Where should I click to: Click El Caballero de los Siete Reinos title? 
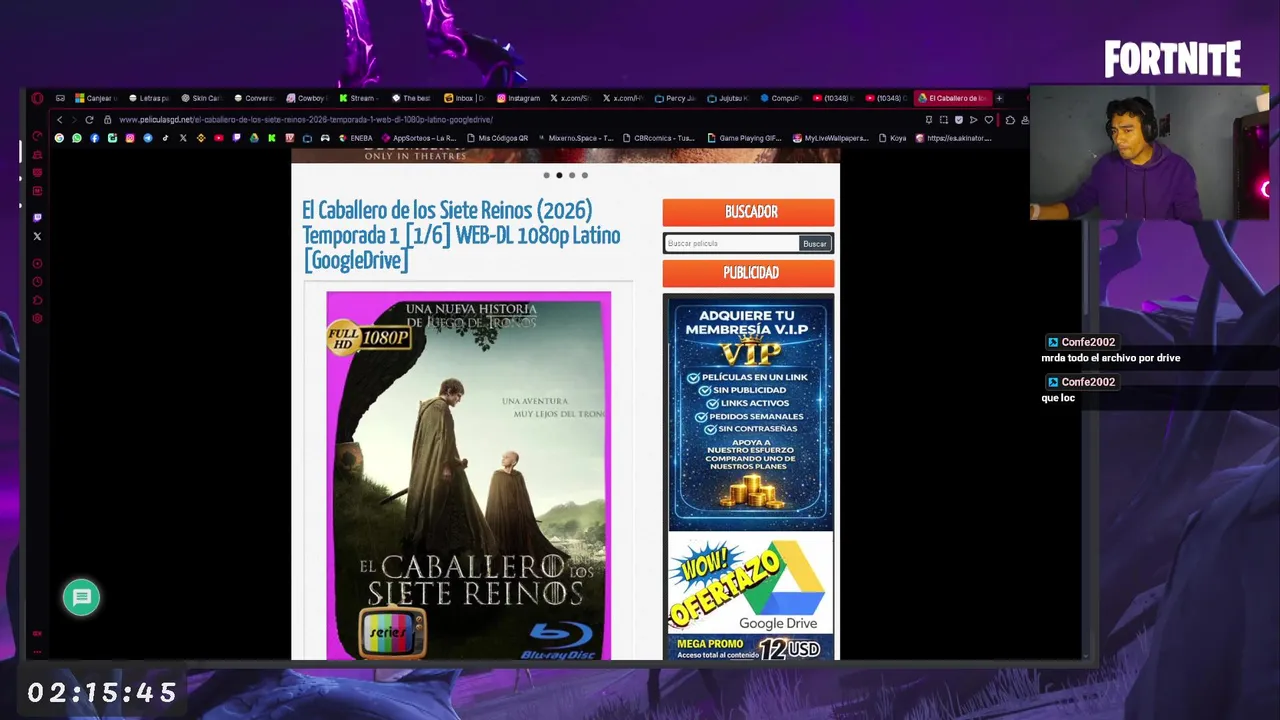click(461, 235)
